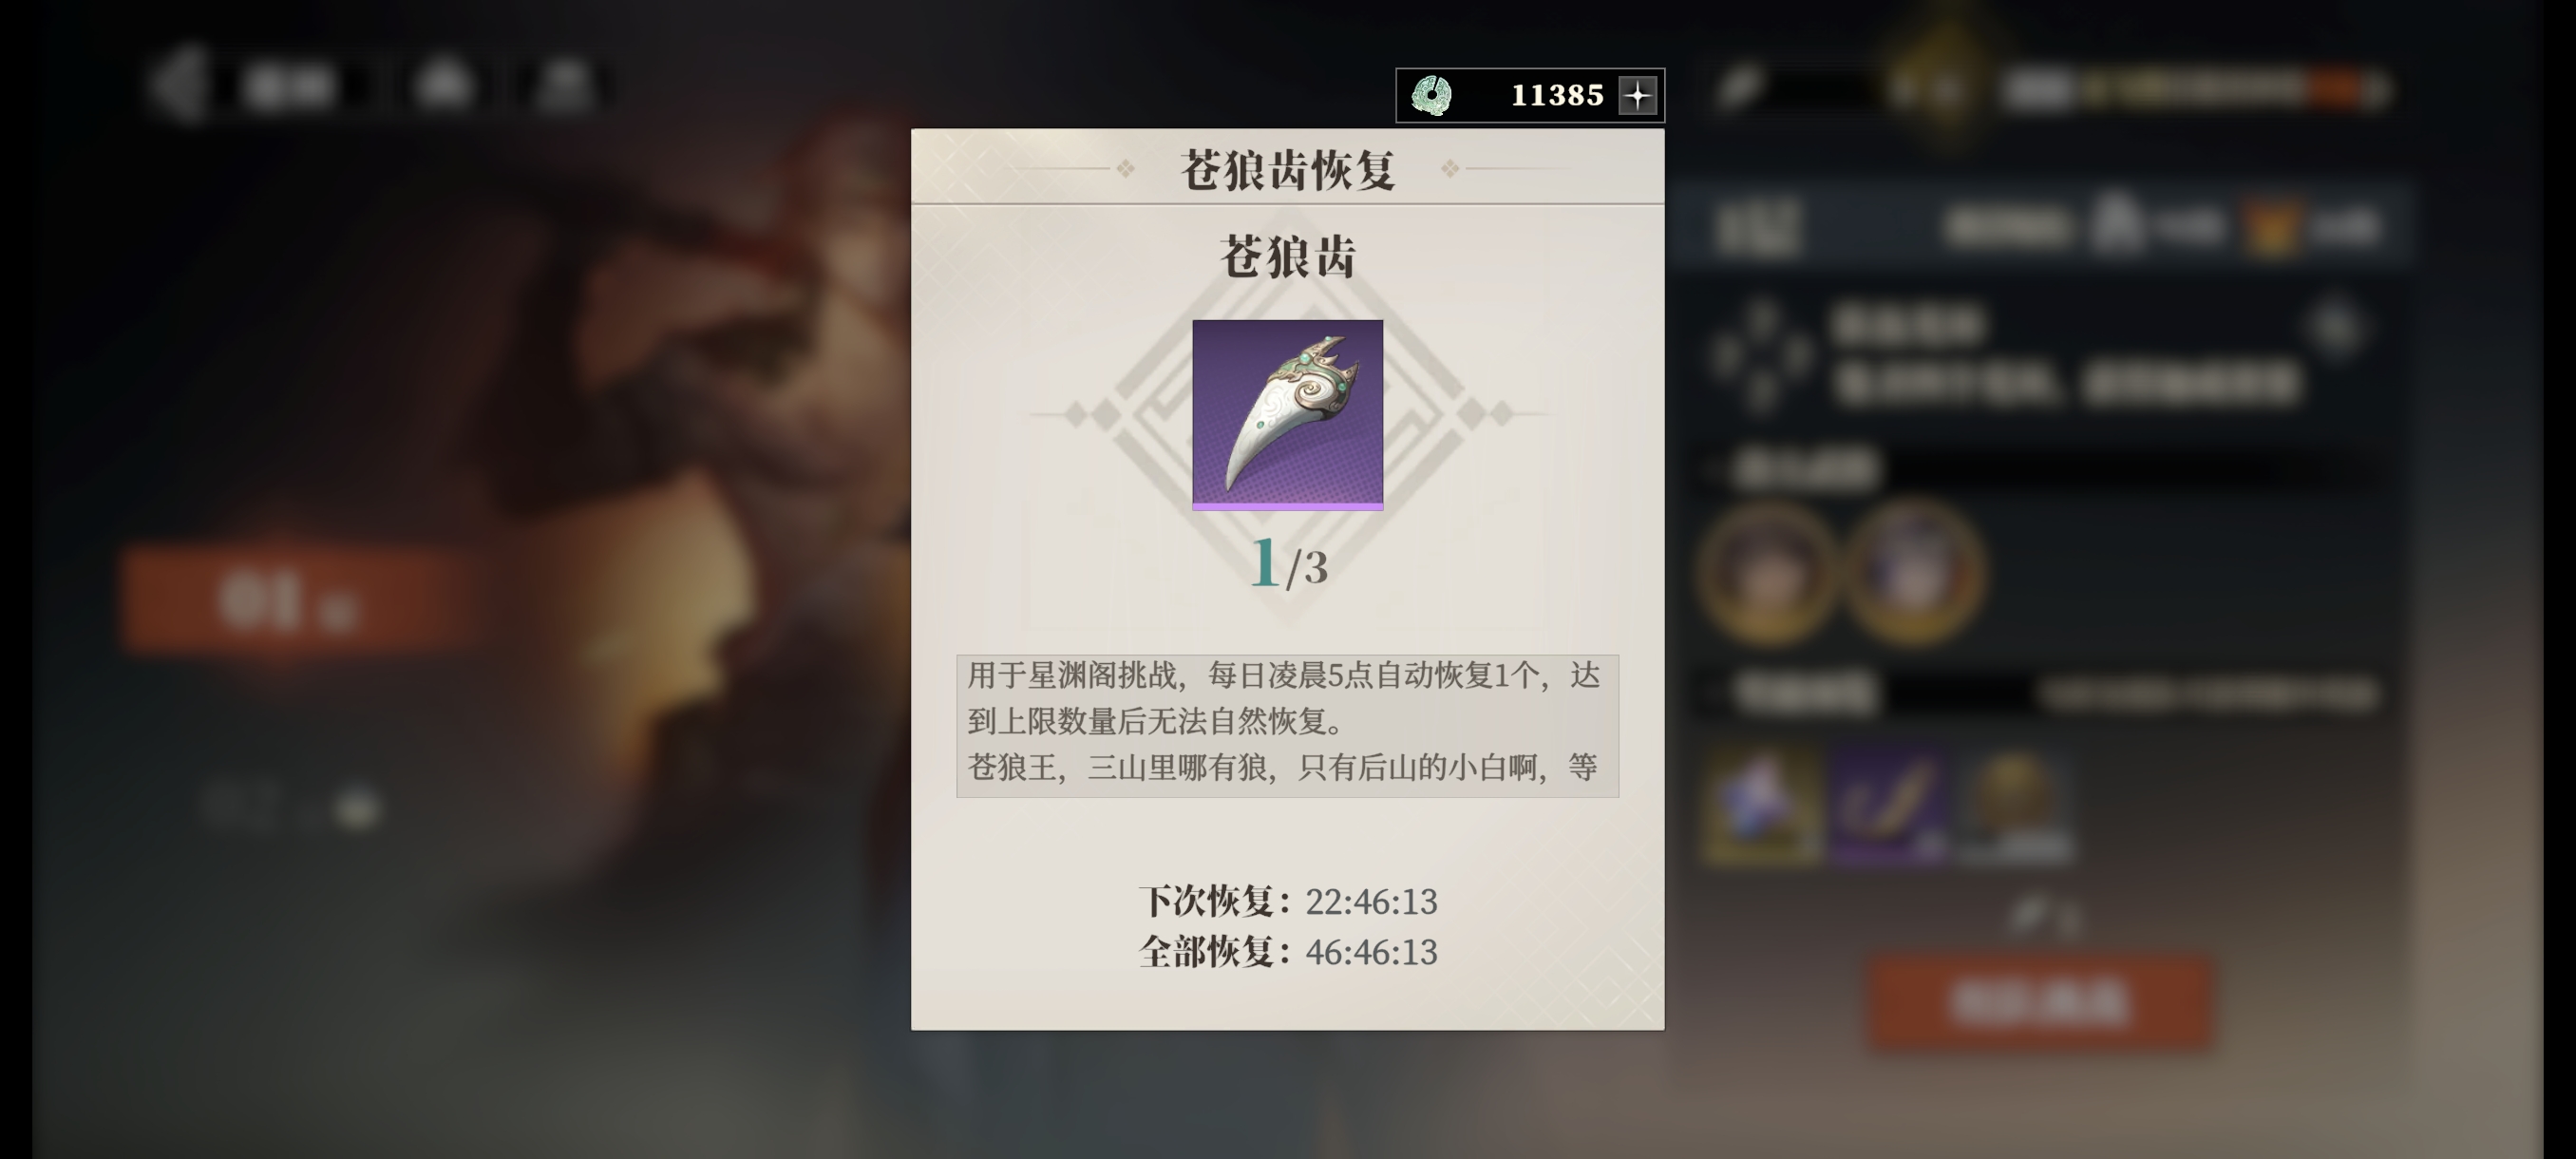
Task: Select the first round character portrait
Action: pyautogui.click(x=1768, y=573)
